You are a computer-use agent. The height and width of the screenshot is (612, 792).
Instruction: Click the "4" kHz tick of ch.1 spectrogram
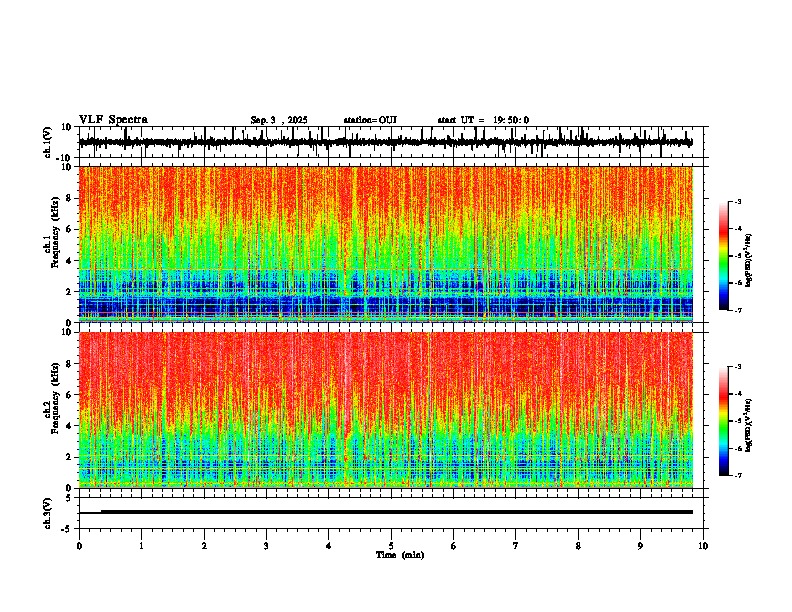point(69,261)
